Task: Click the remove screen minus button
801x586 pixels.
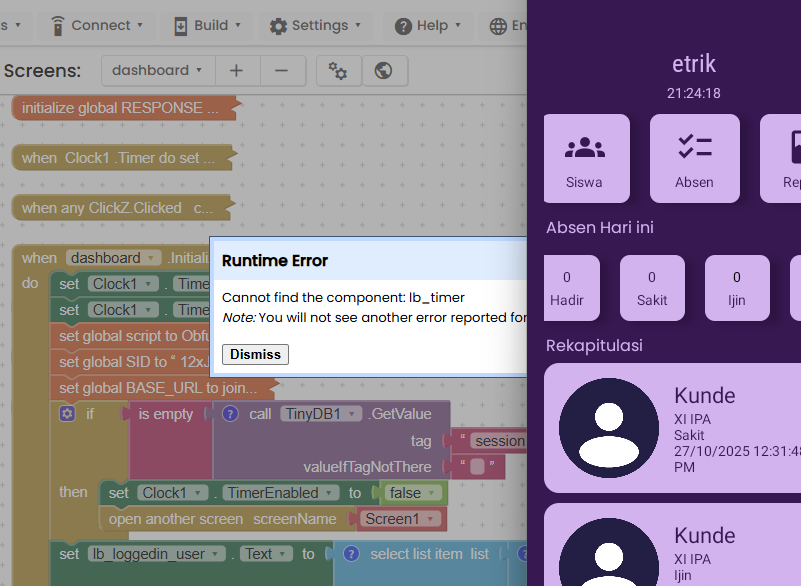Action: point(283,71)
